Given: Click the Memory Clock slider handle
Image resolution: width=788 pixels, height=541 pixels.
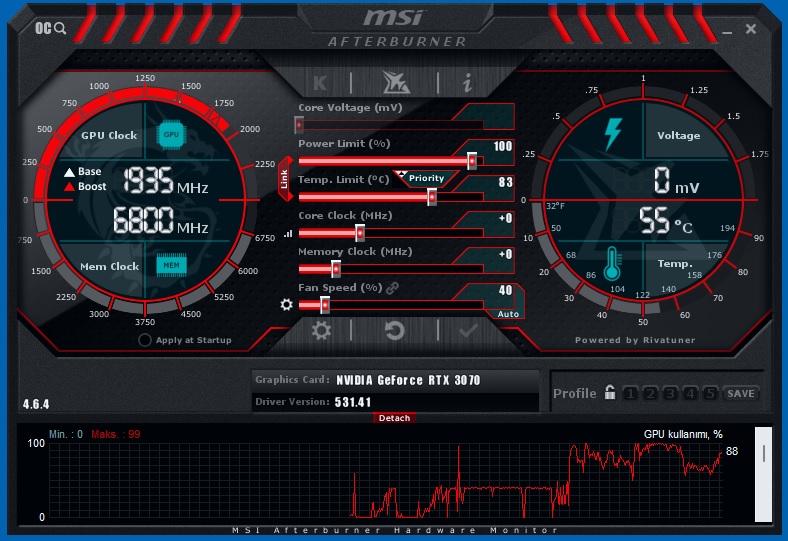Looking at the screenshot, I should click(336, 269).
